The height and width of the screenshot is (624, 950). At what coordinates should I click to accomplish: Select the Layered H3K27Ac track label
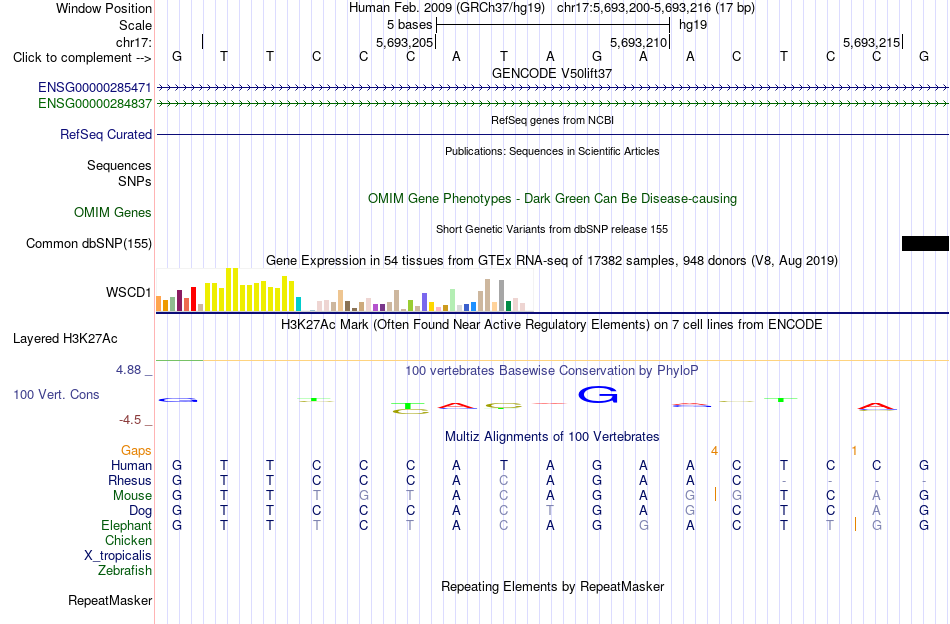click(x=65, y=339)
